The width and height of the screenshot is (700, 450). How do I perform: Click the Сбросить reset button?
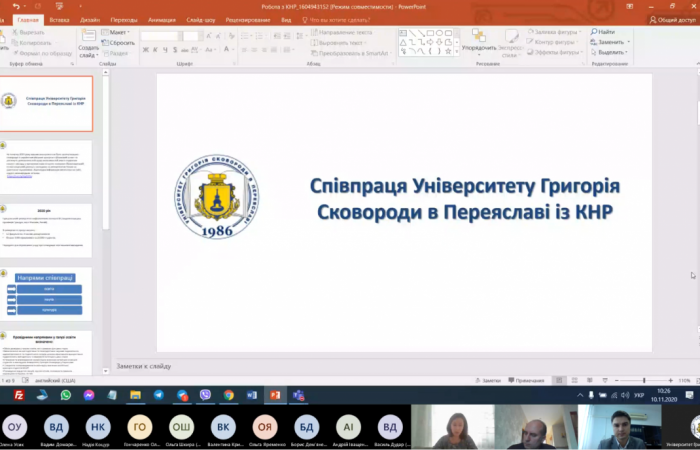[x=118, y=43]
